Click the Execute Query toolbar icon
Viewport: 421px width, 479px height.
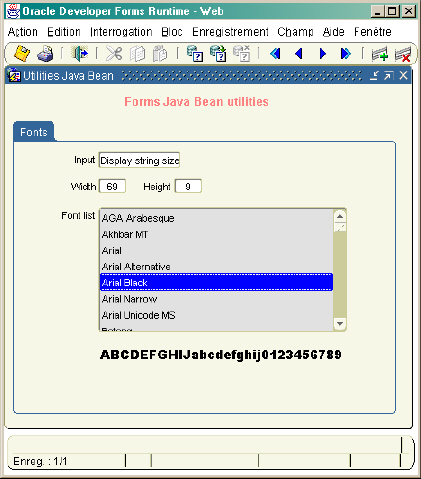pyautogui.click(x=218, y=54)
